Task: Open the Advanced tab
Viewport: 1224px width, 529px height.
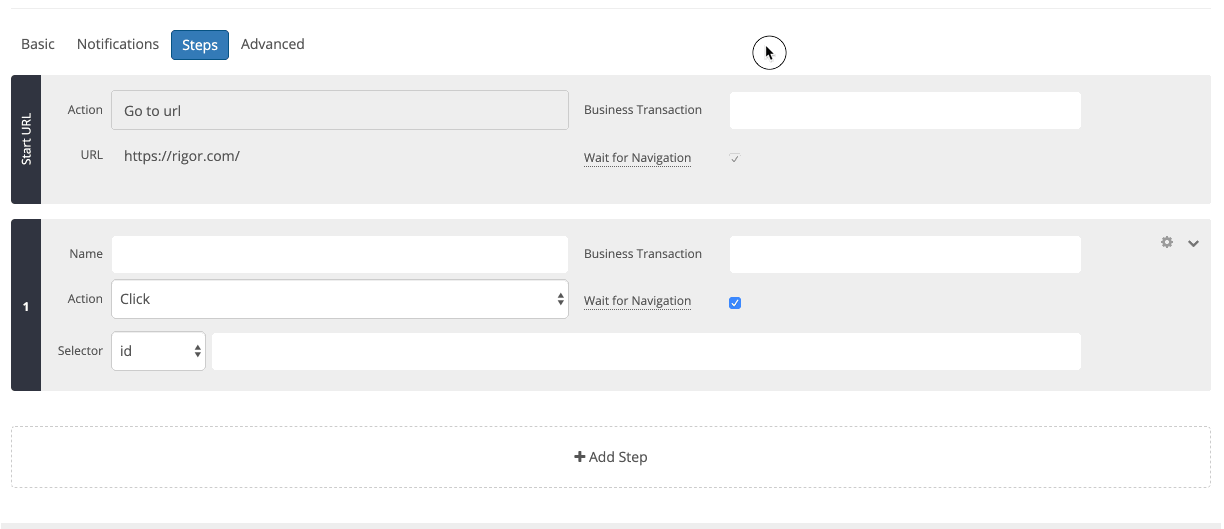Action: (273, 44)
